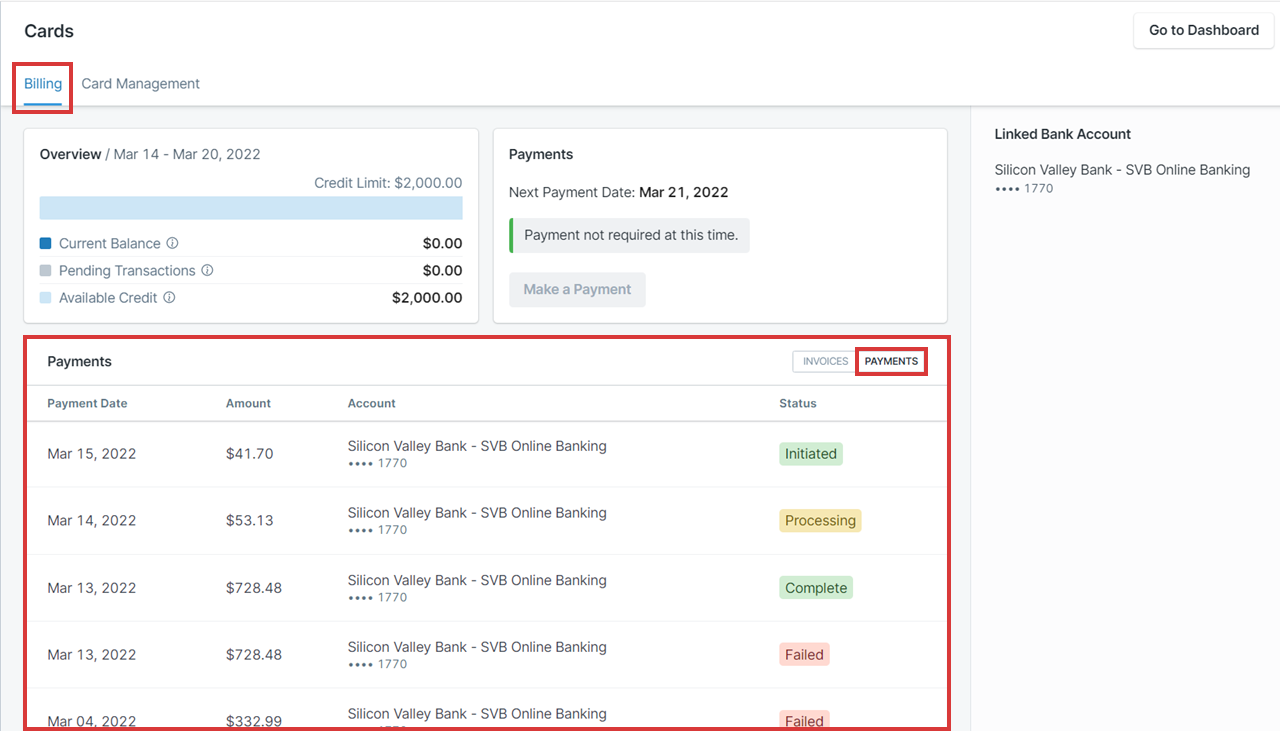Click the credit limit usage bar
This screenshot has height=731, width=1280.
pos(251,208)
